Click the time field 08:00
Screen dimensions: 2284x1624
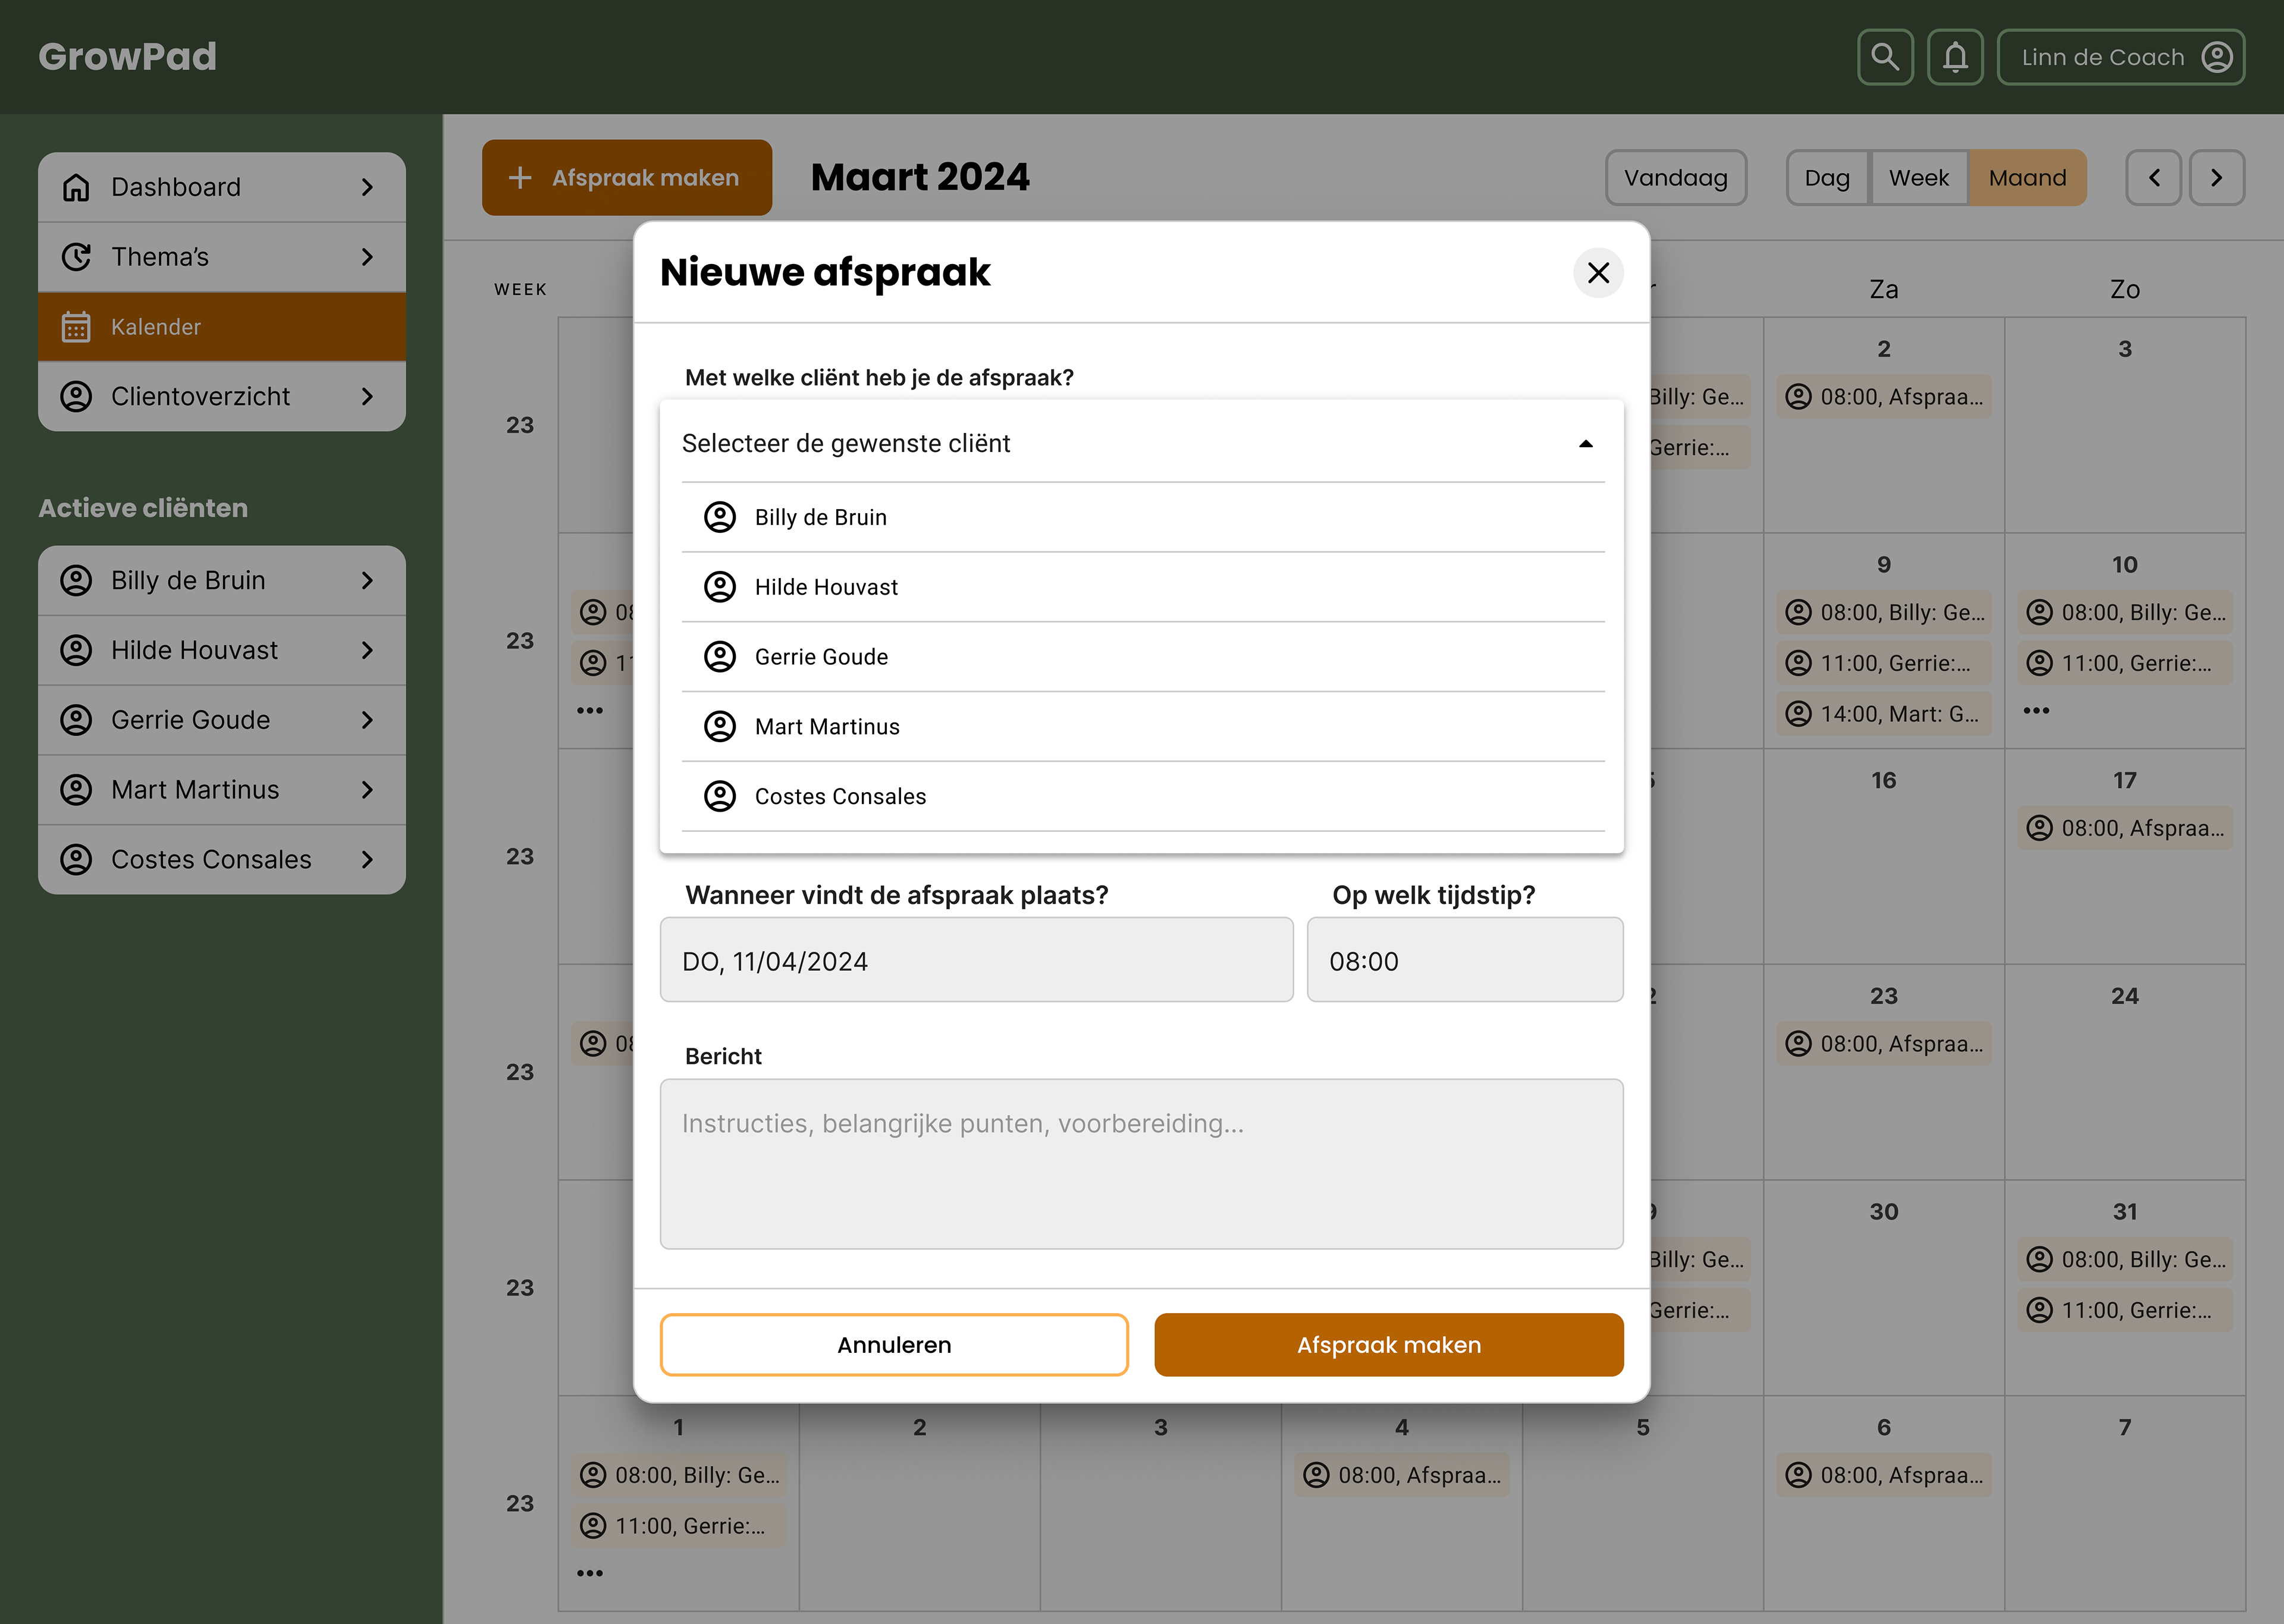tap(1465, 960)
